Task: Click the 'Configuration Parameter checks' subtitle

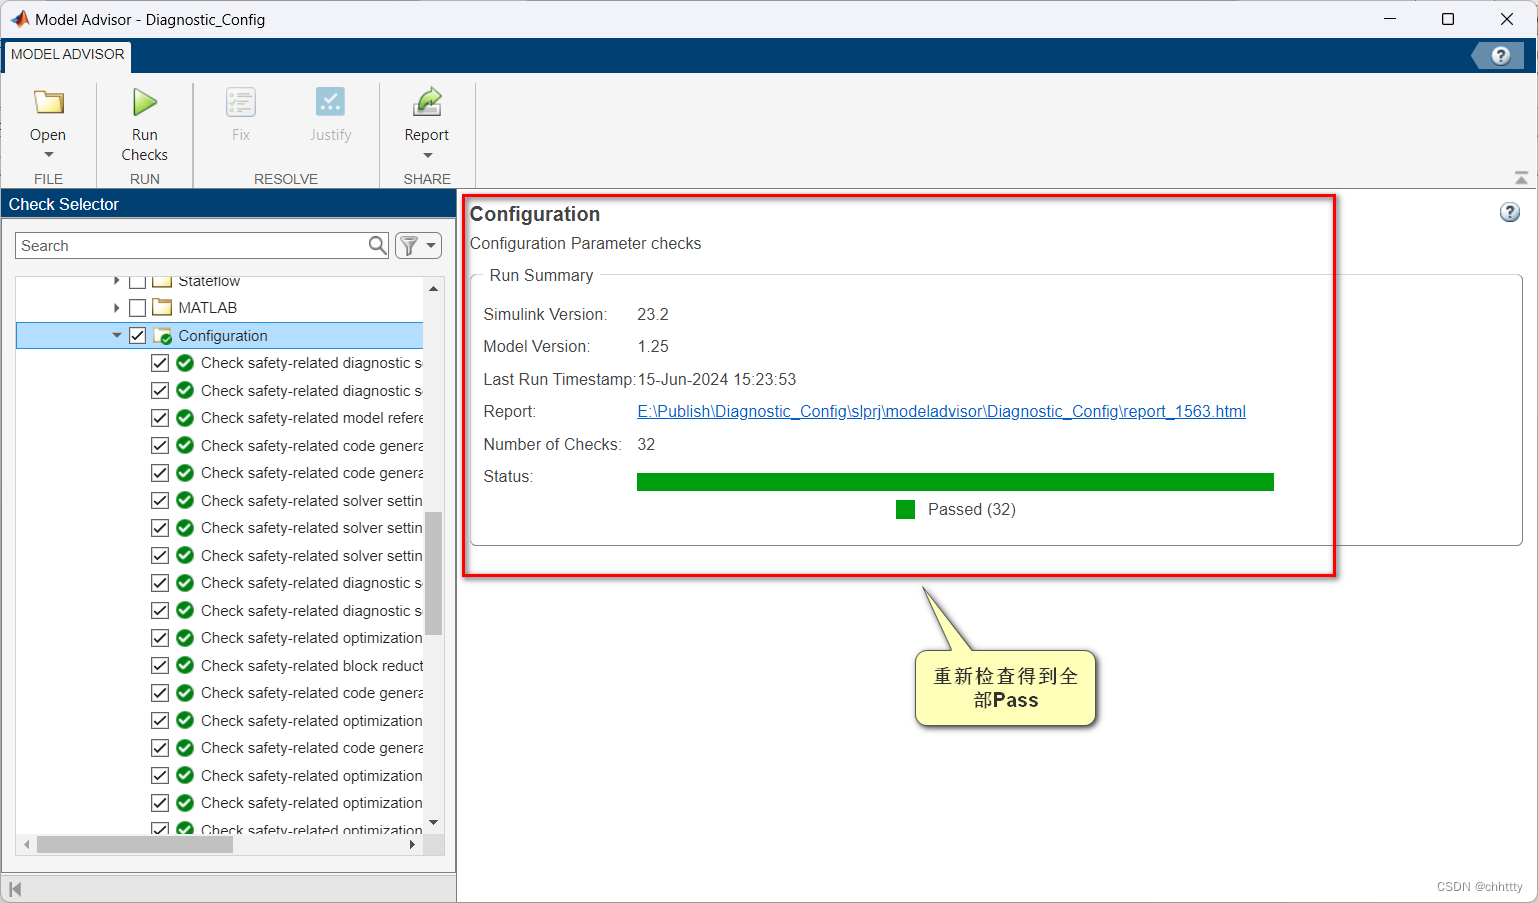Action: pos(585,243)
